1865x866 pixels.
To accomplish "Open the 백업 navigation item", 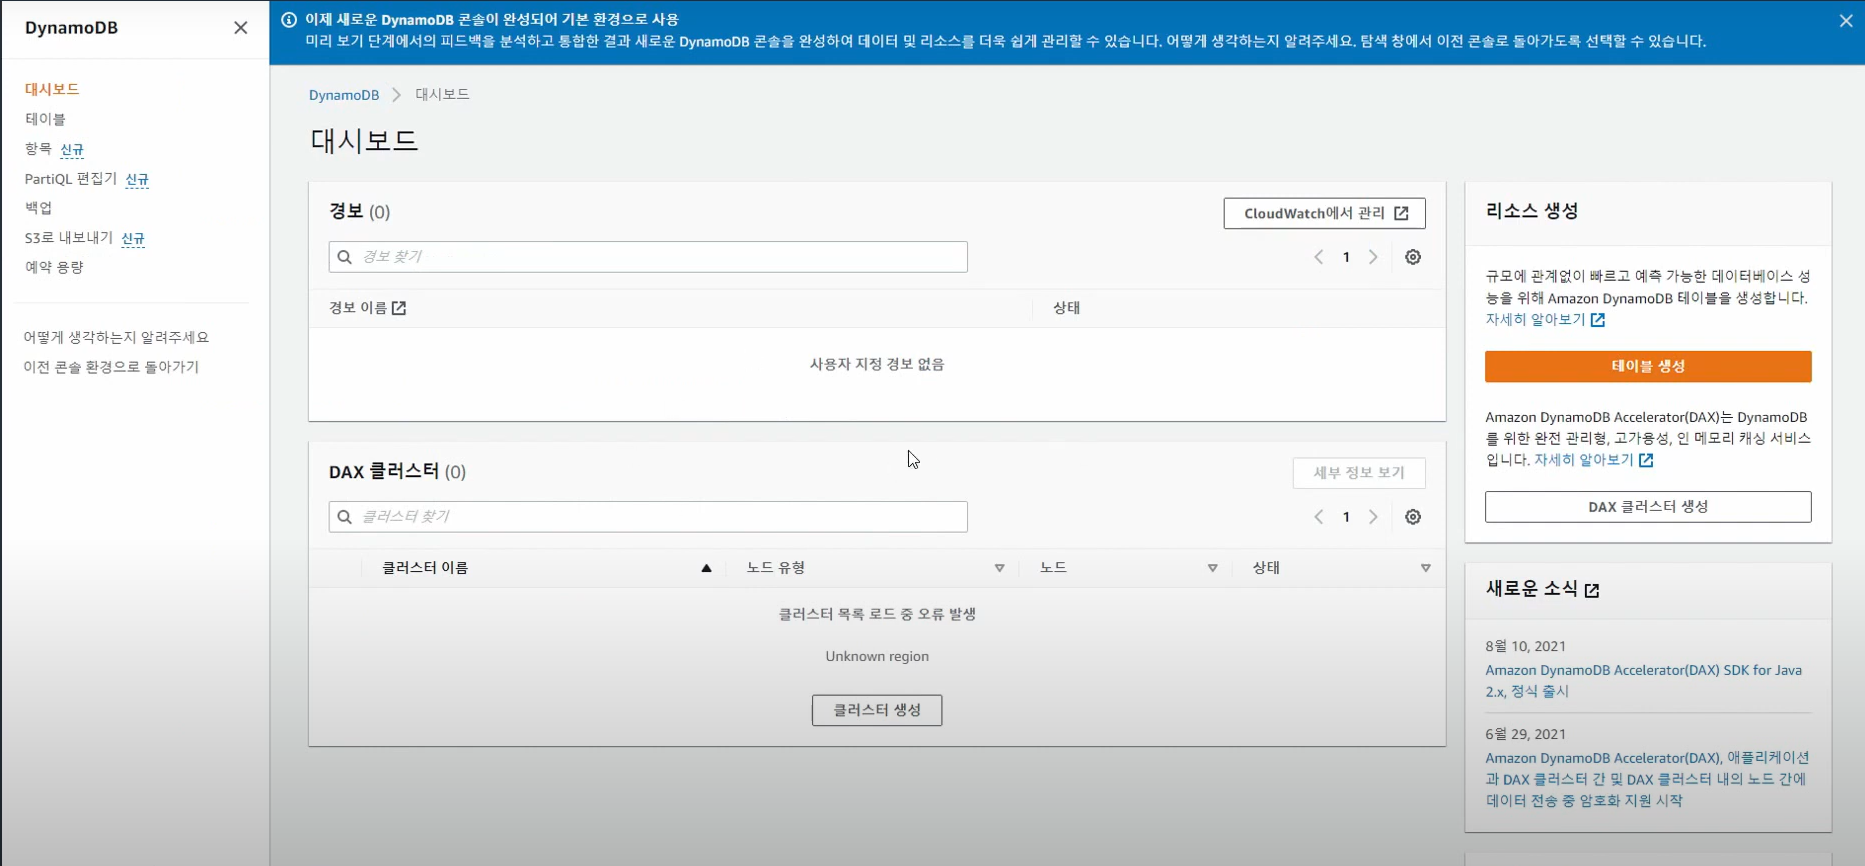I will (38, 208).
